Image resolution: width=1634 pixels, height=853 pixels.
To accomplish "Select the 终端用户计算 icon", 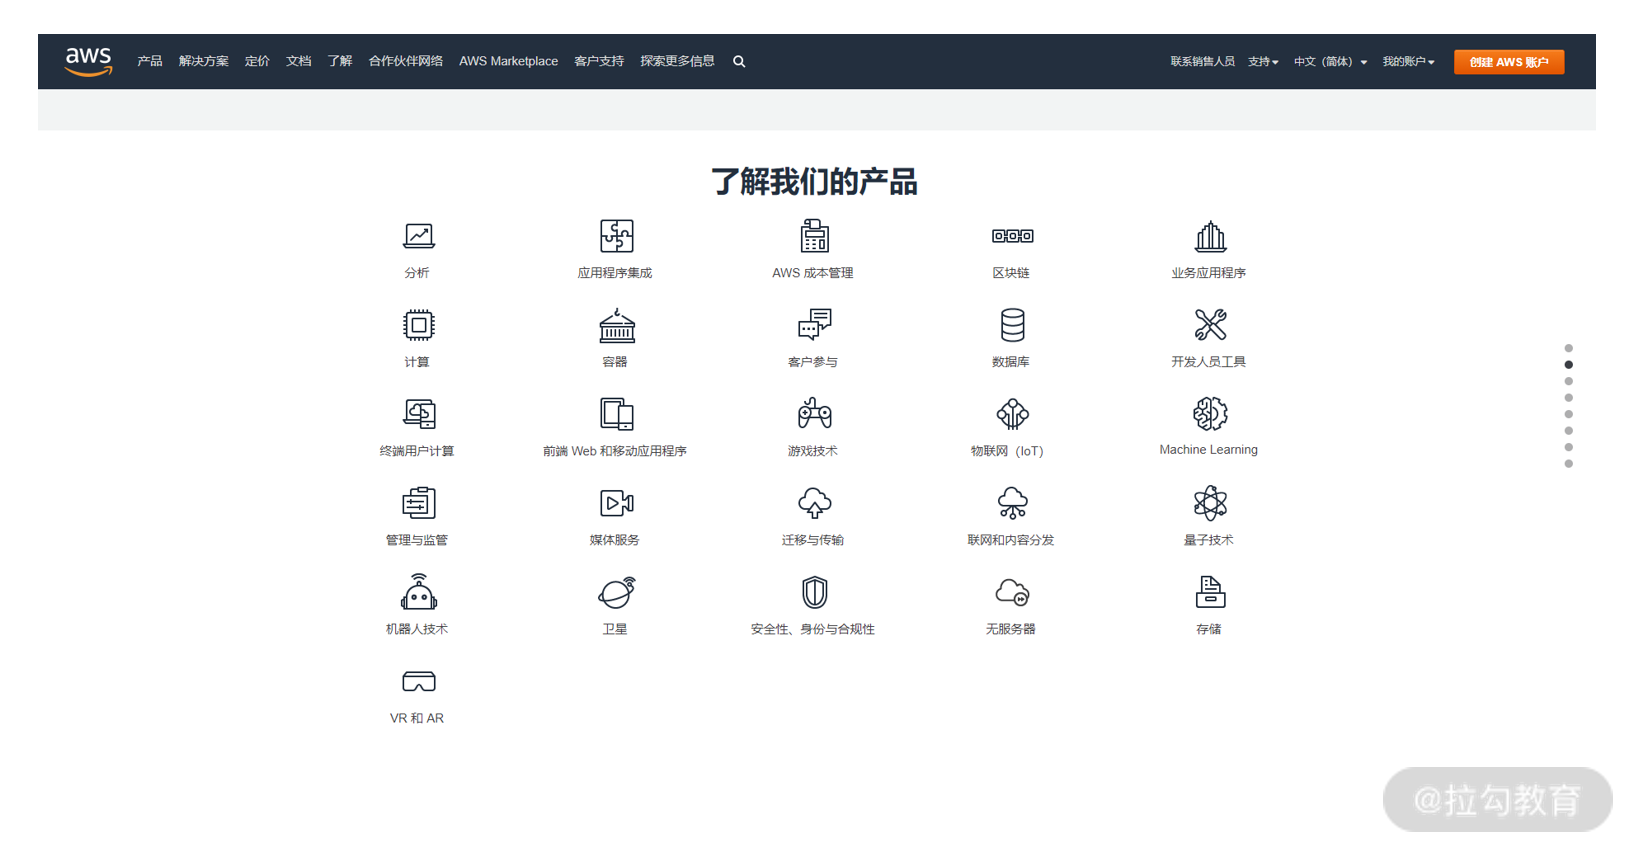I will (418, 414).
